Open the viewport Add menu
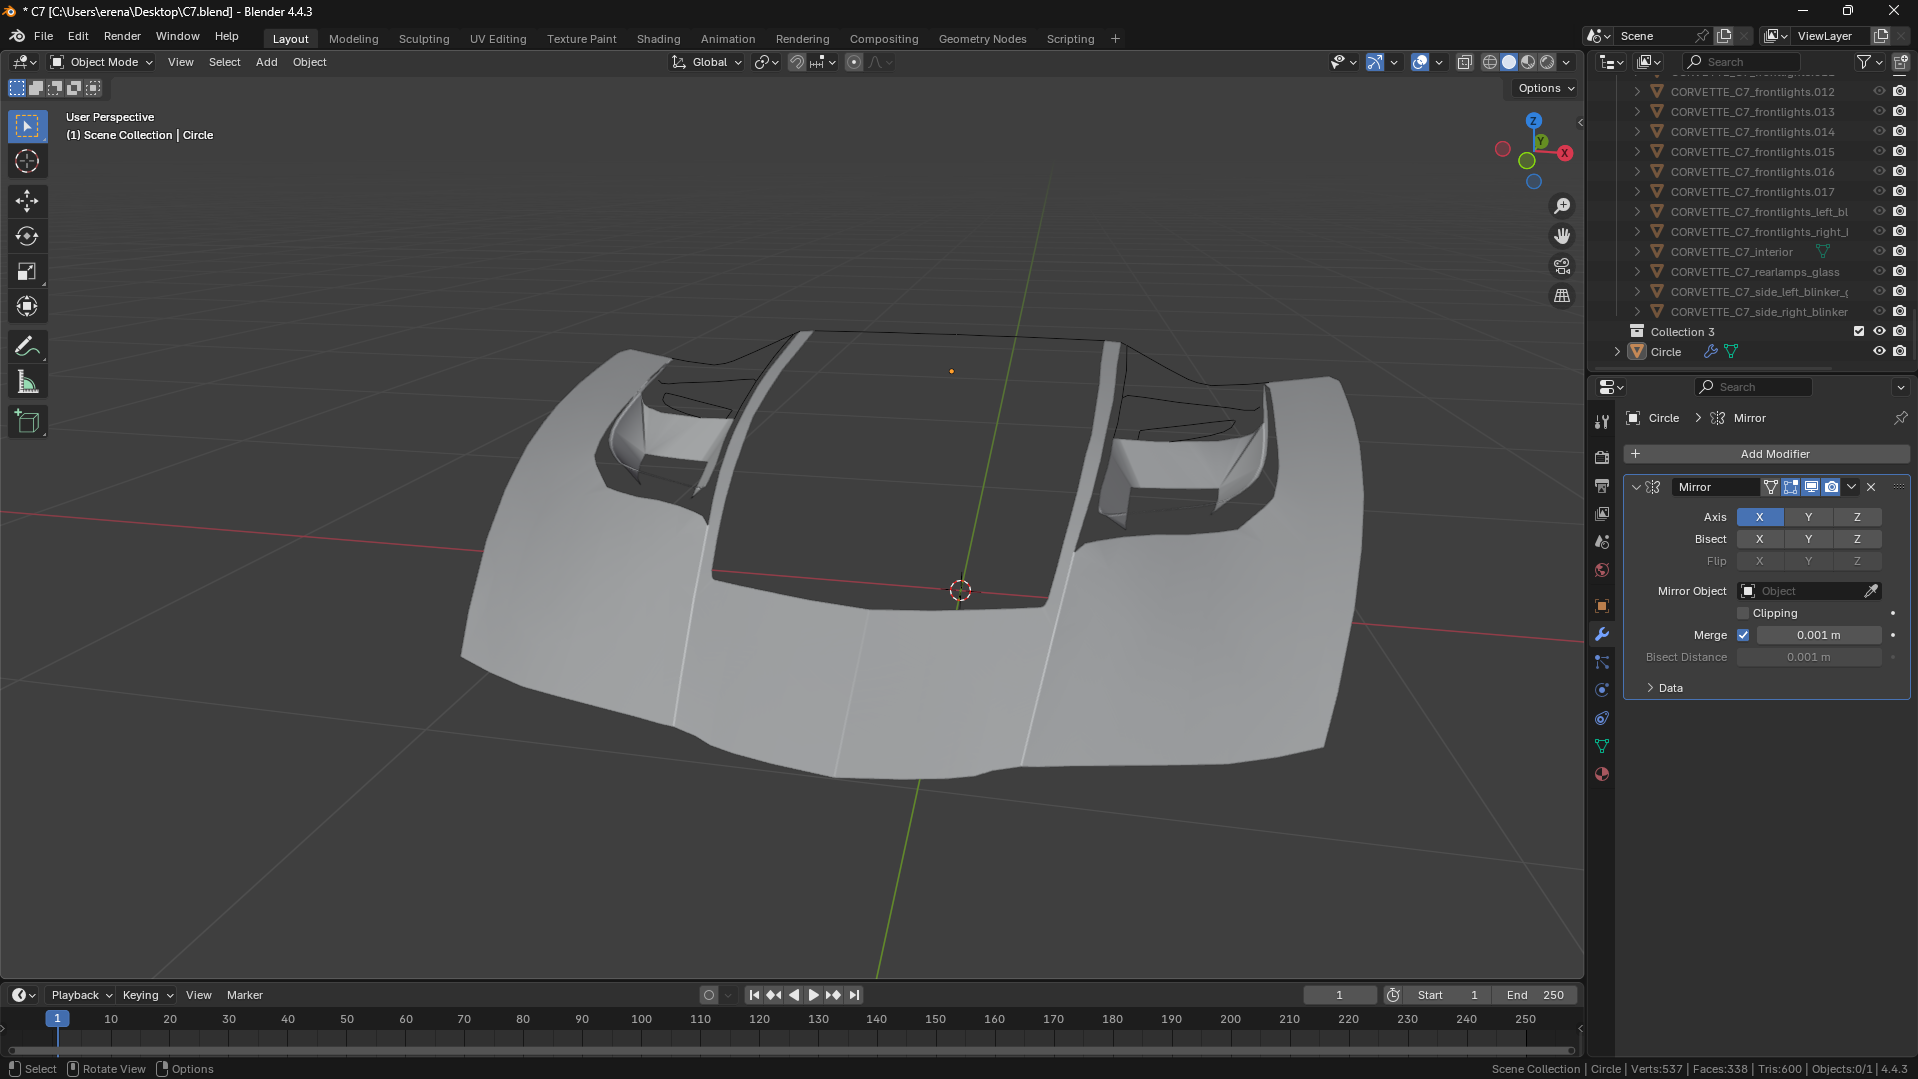 [266, 62]
